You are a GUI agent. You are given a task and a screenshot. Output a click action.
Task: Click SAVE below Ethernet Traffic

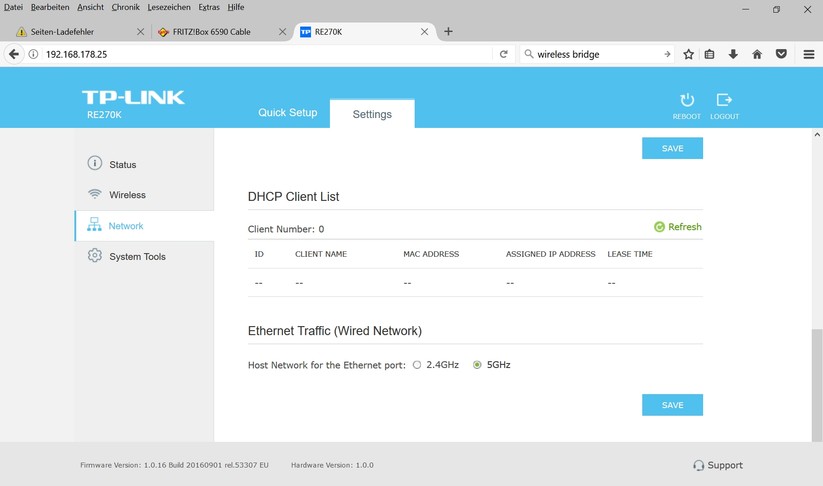(672, 405)
